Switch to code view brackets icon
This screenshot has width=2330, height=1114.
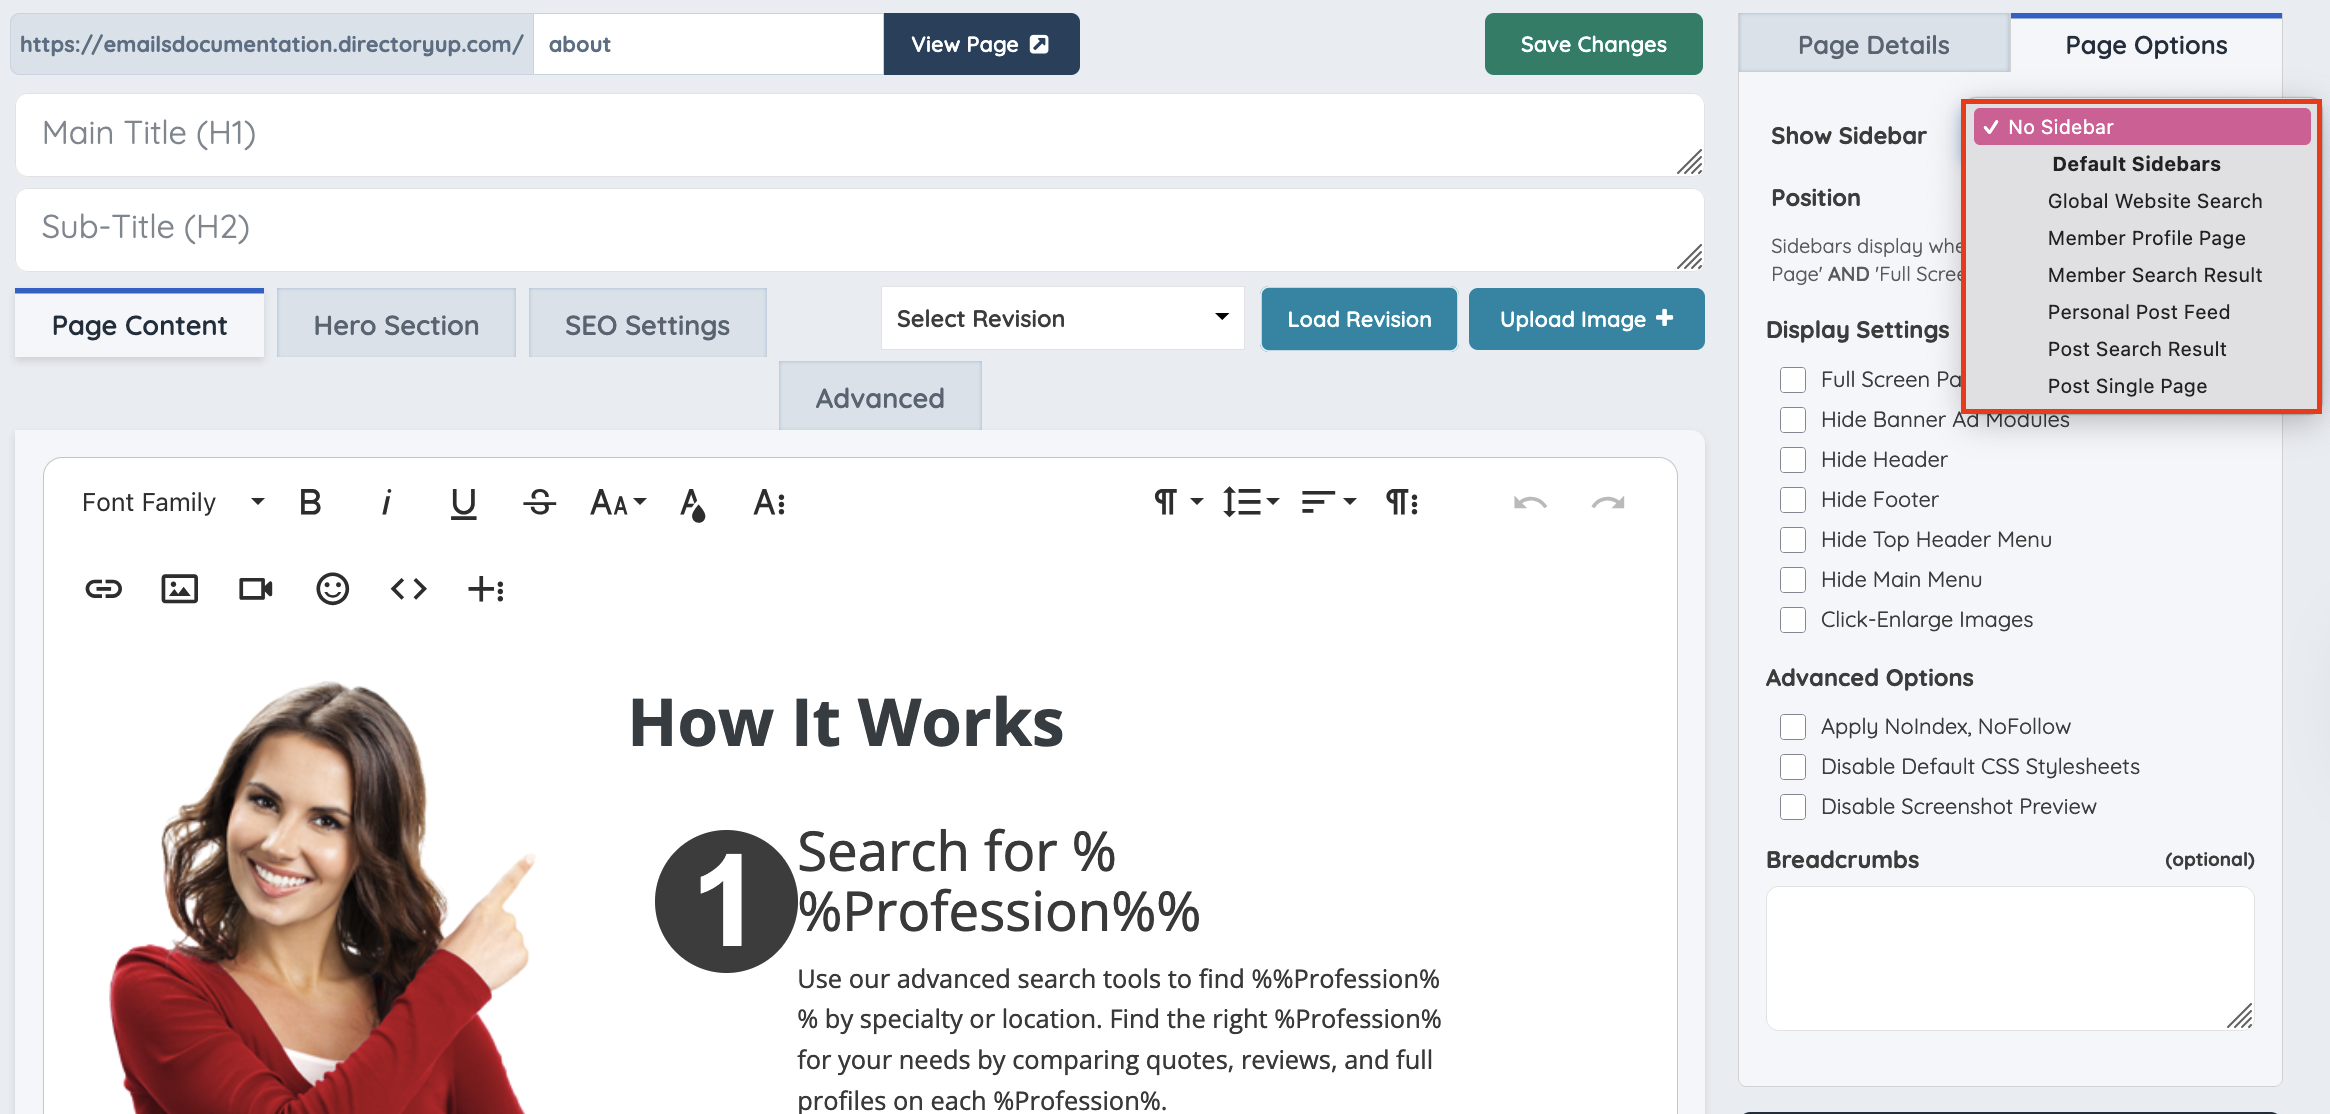pos(408,589)
